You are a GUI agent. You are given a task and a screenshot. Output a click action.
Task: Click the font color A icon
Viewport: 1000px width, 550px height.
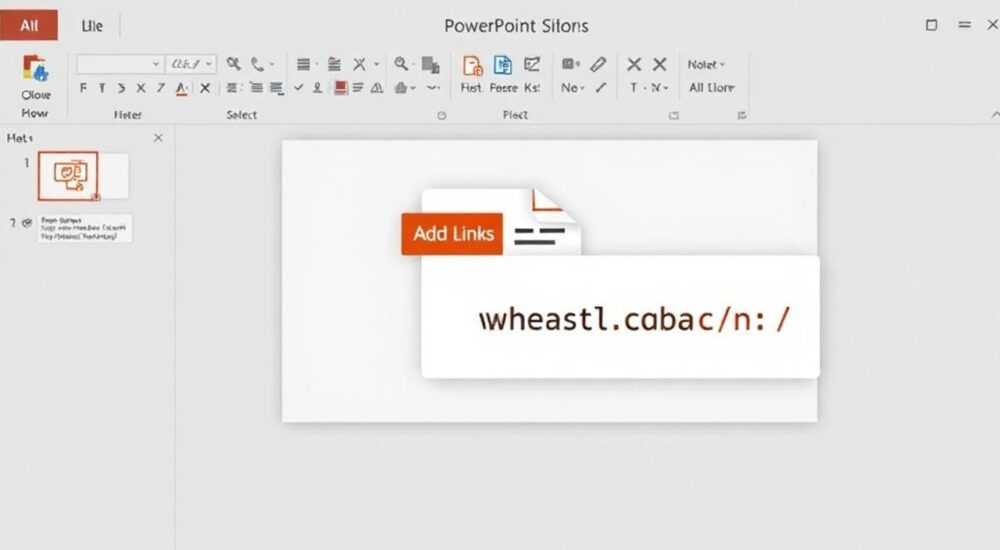[x=182, y=89]
